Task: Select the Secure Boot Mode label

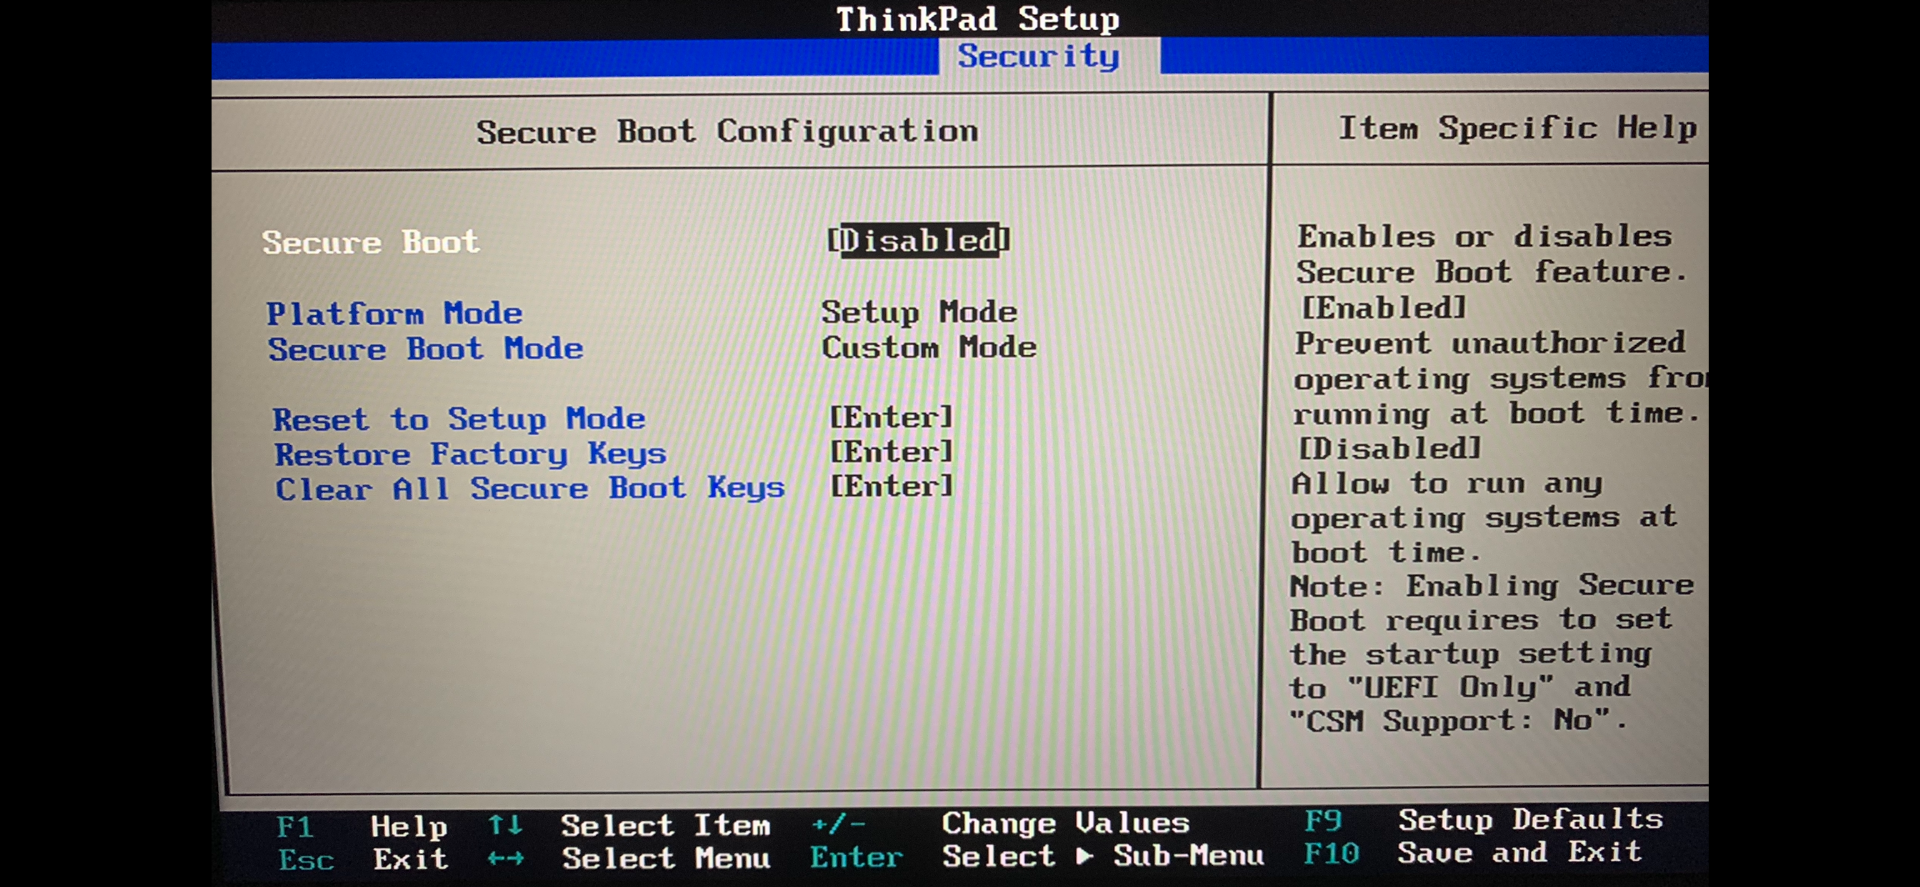Action: 425,349
